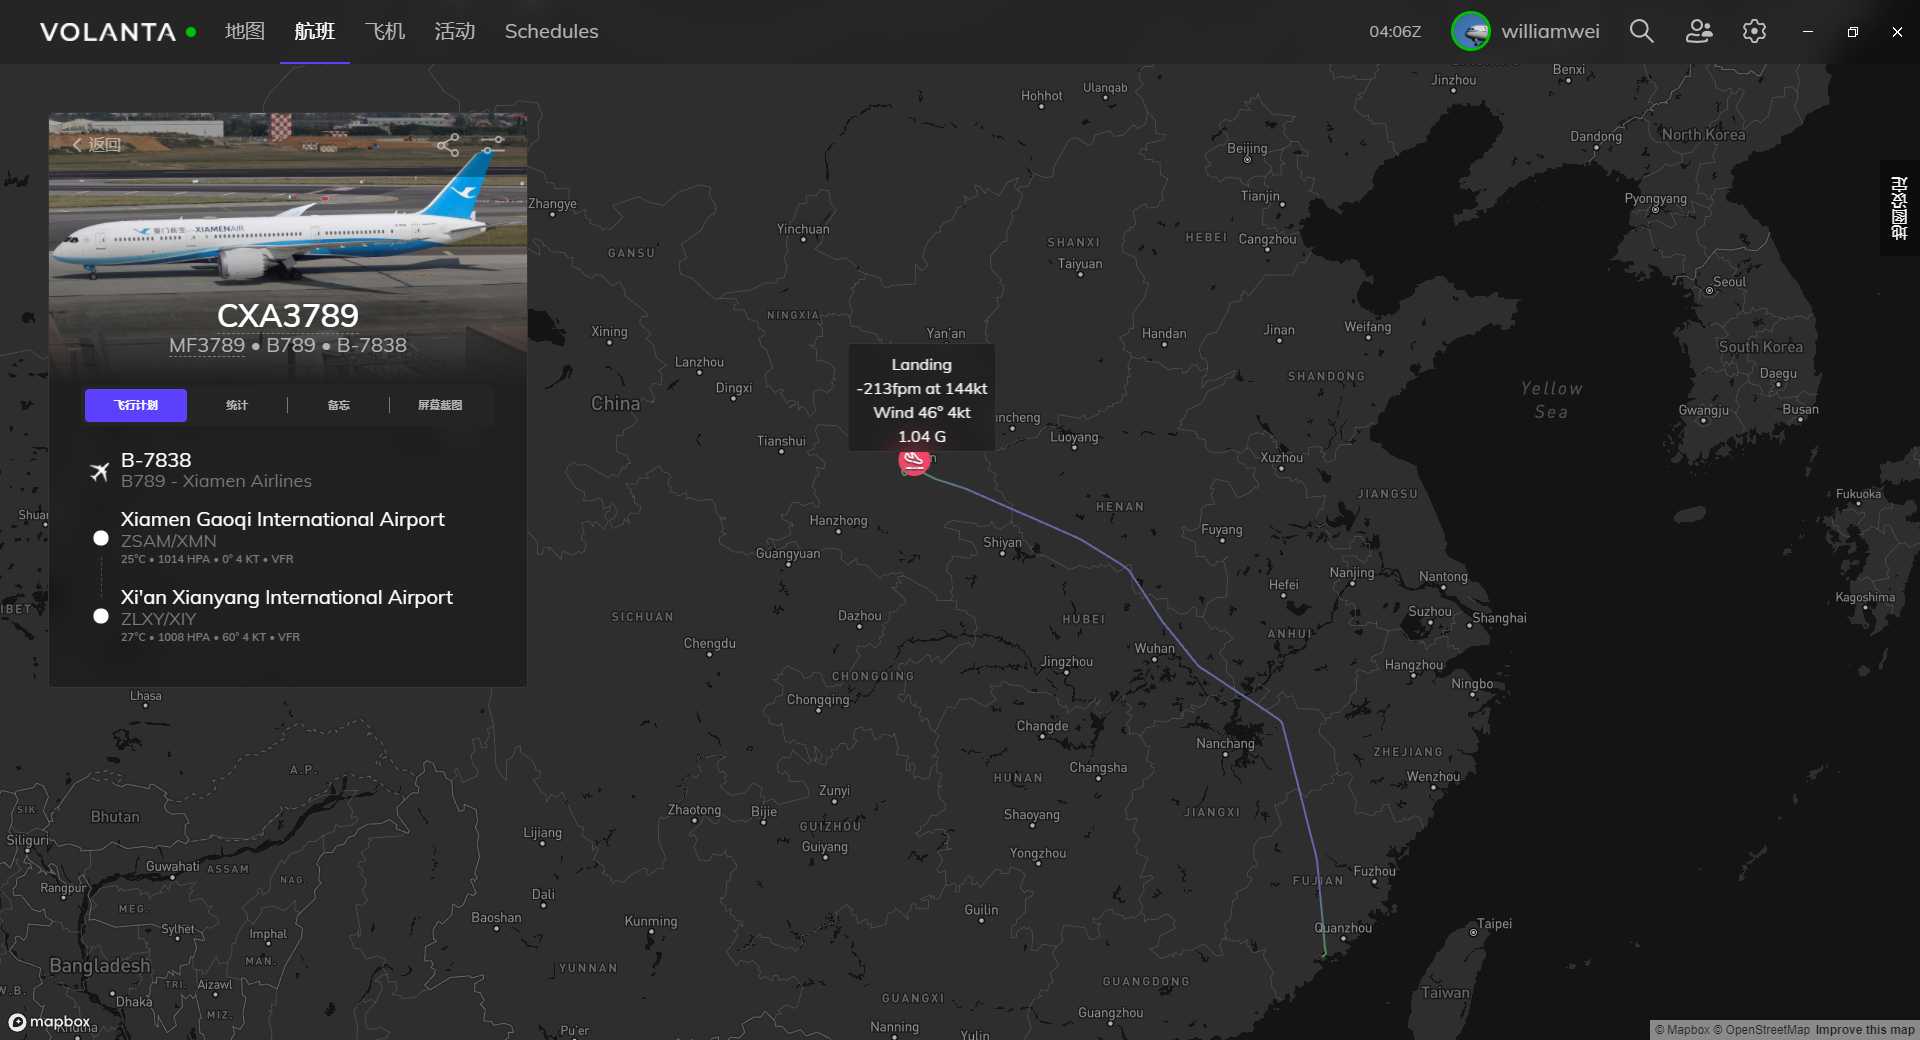
Task: Open the settings gear icon
Action: point(1754,31)
